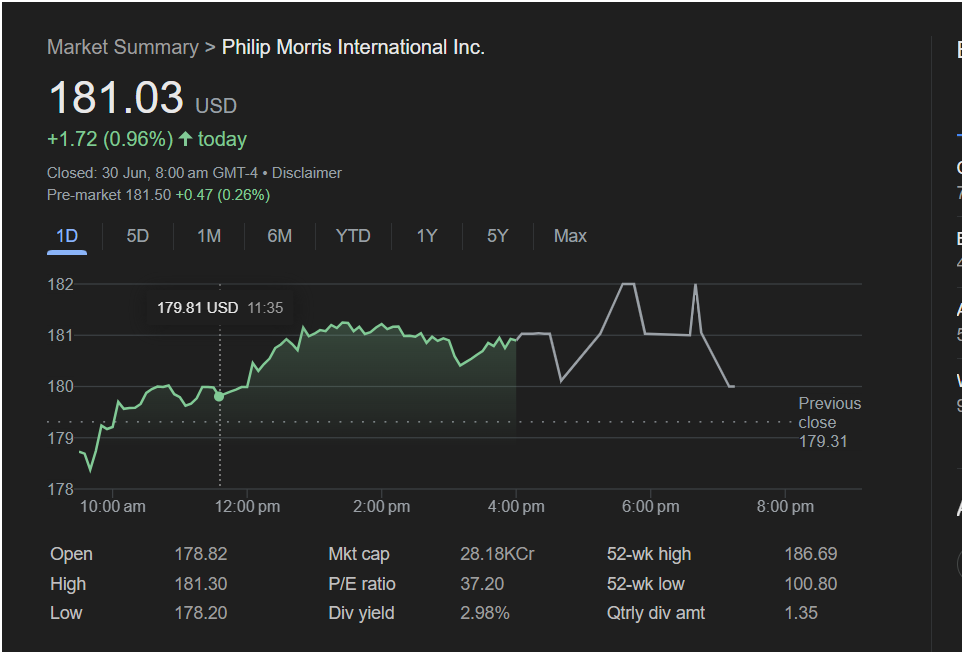Click the dividend yield value 2.98%
The width and height of the screenshot is (964, 654).
tap(485, 613)
